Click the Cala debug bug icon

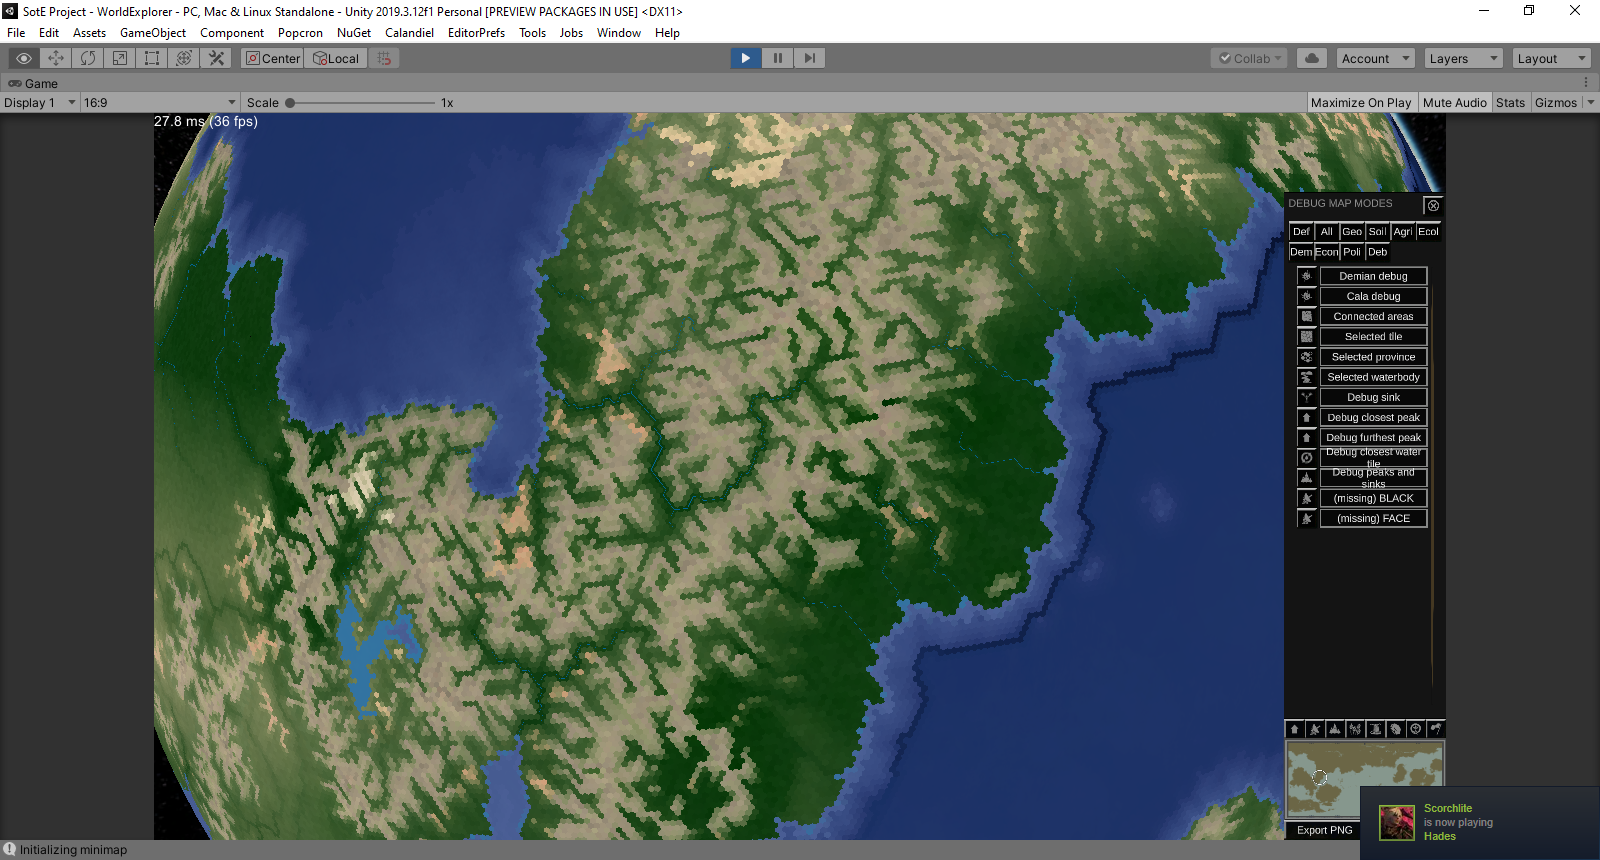coord(1306,296)
